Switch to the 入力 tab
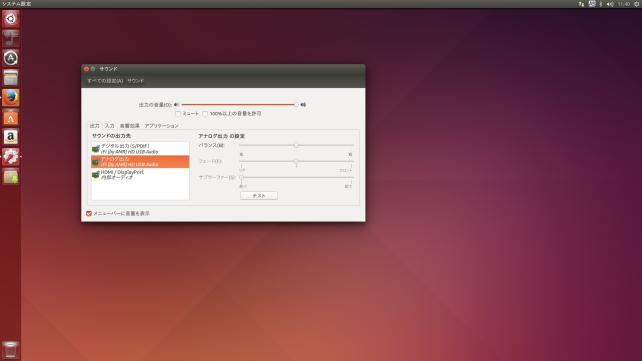 tap(110, 126)
